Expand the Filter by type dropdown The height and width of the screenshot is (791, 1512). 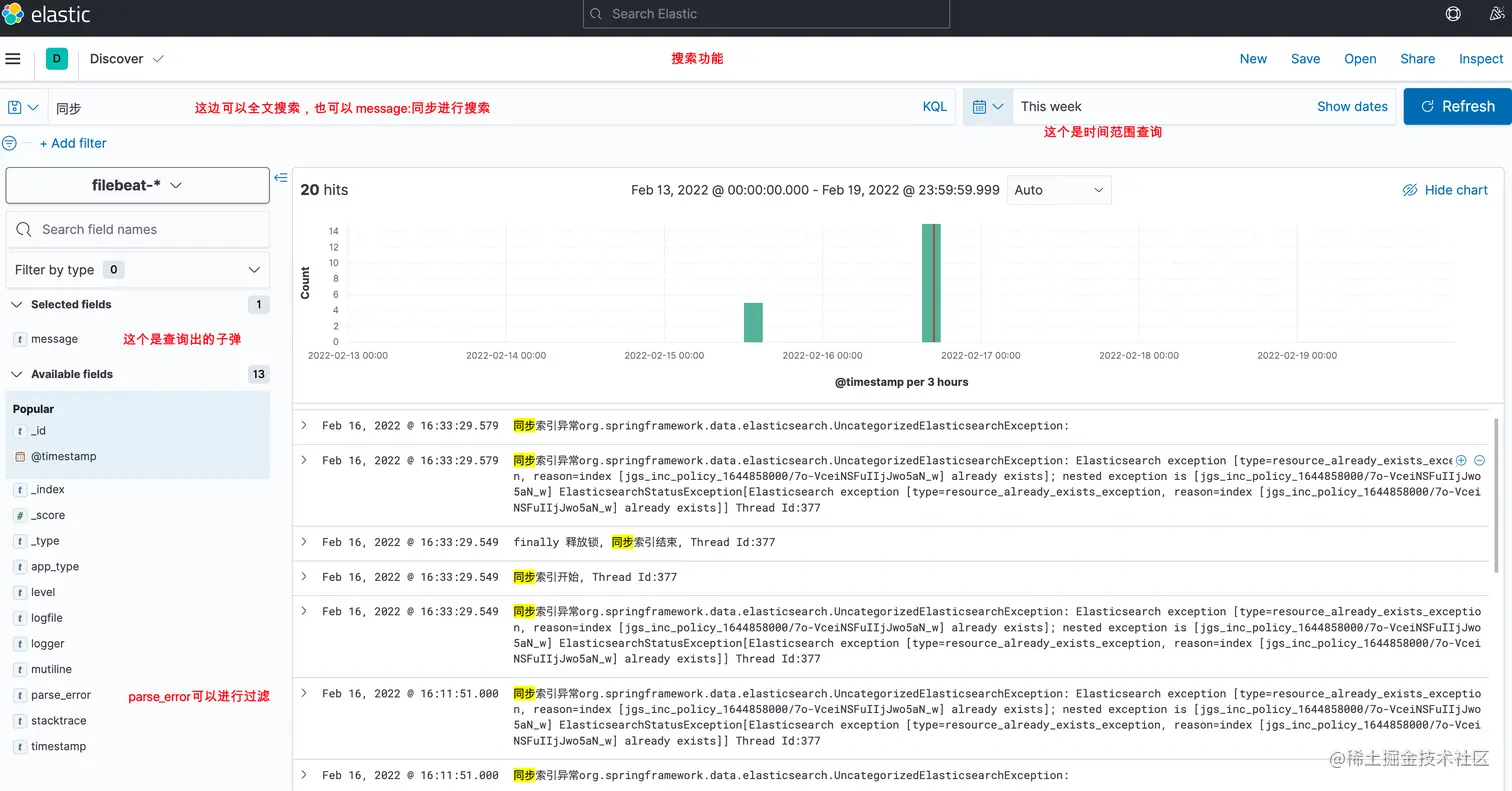137,270
